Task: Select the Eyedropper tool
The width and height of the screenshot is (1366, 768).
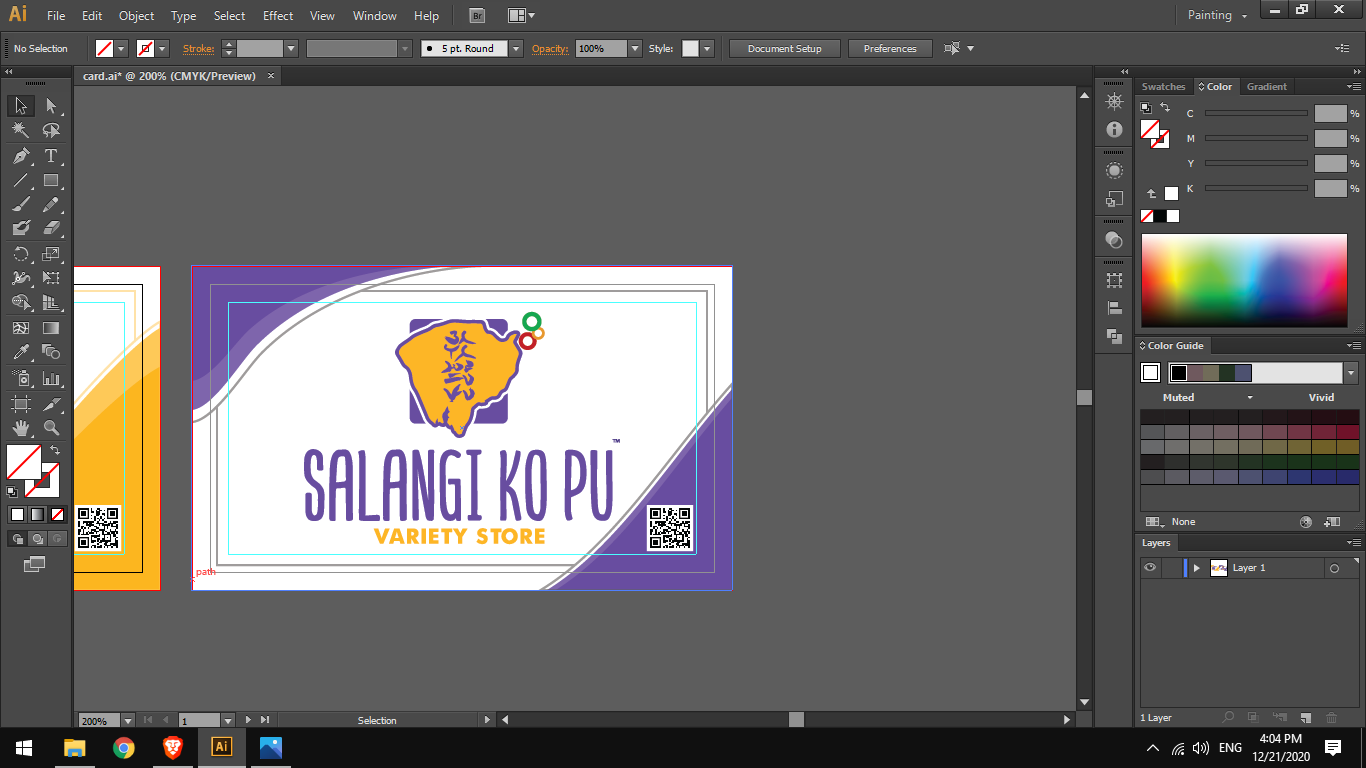Action: point(20,352)
